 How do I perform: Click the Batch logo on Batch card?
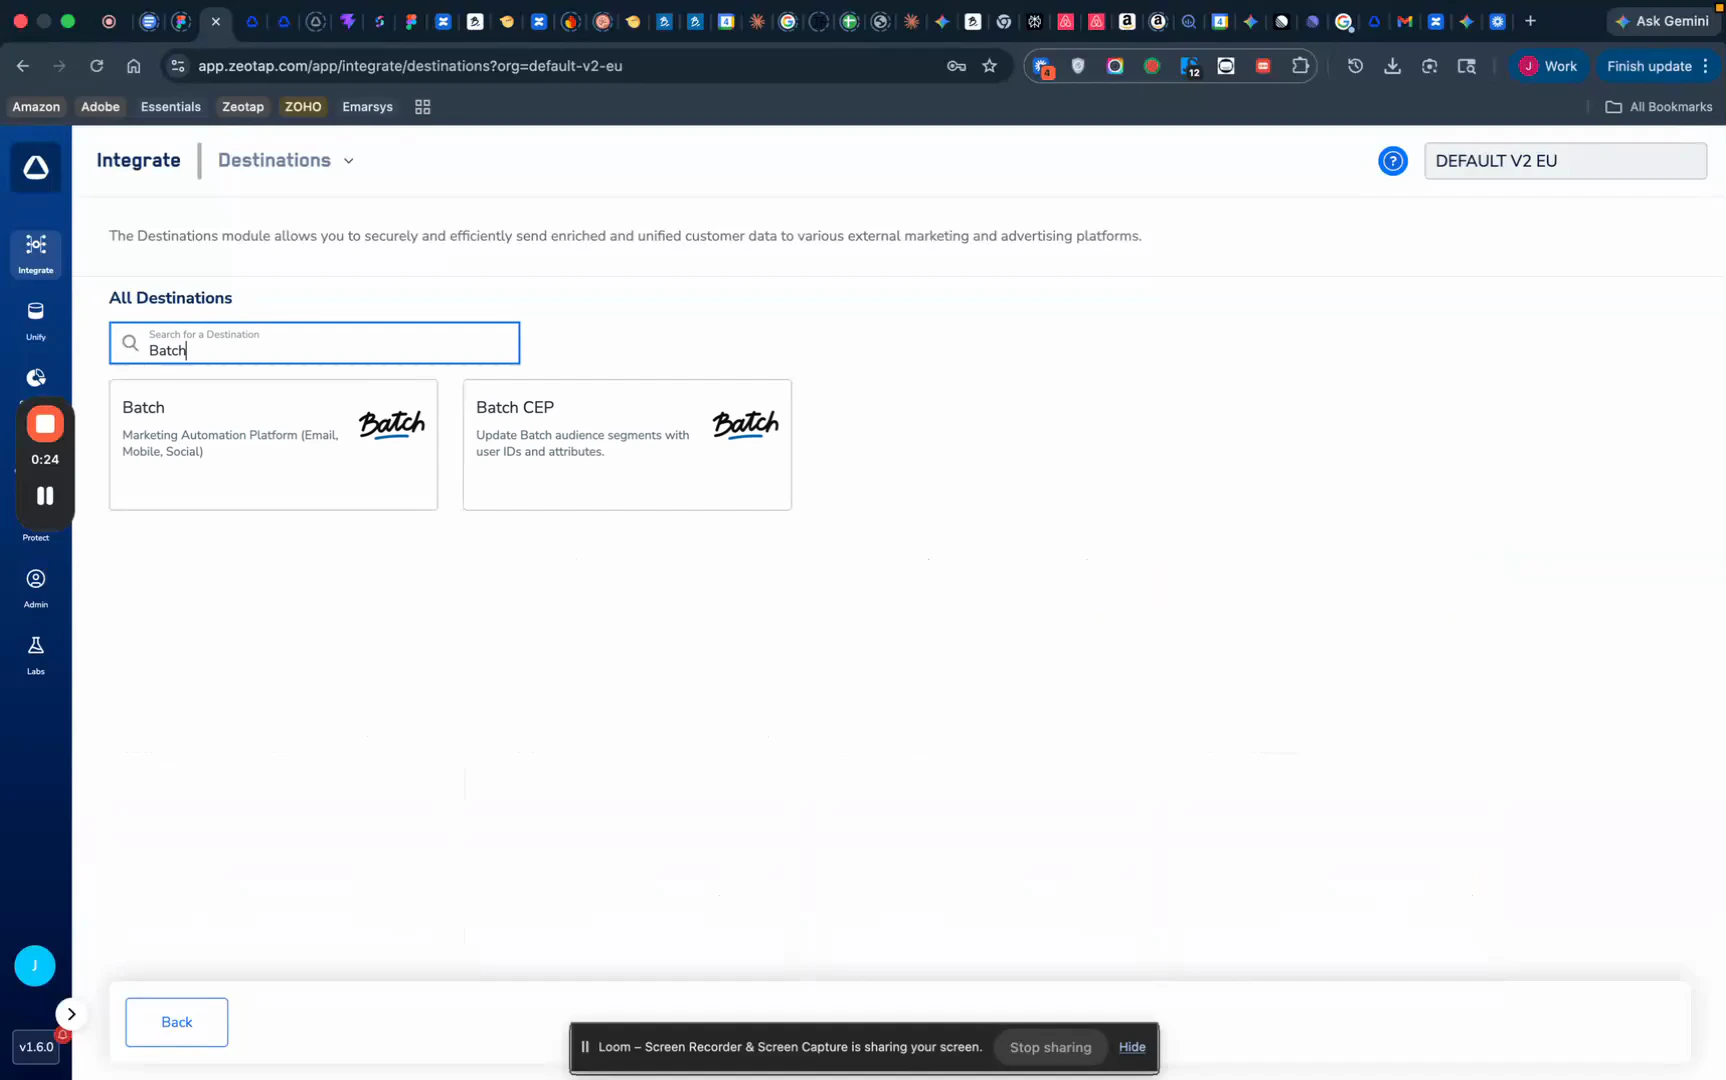pyautogui.click(x=392, y=424)
